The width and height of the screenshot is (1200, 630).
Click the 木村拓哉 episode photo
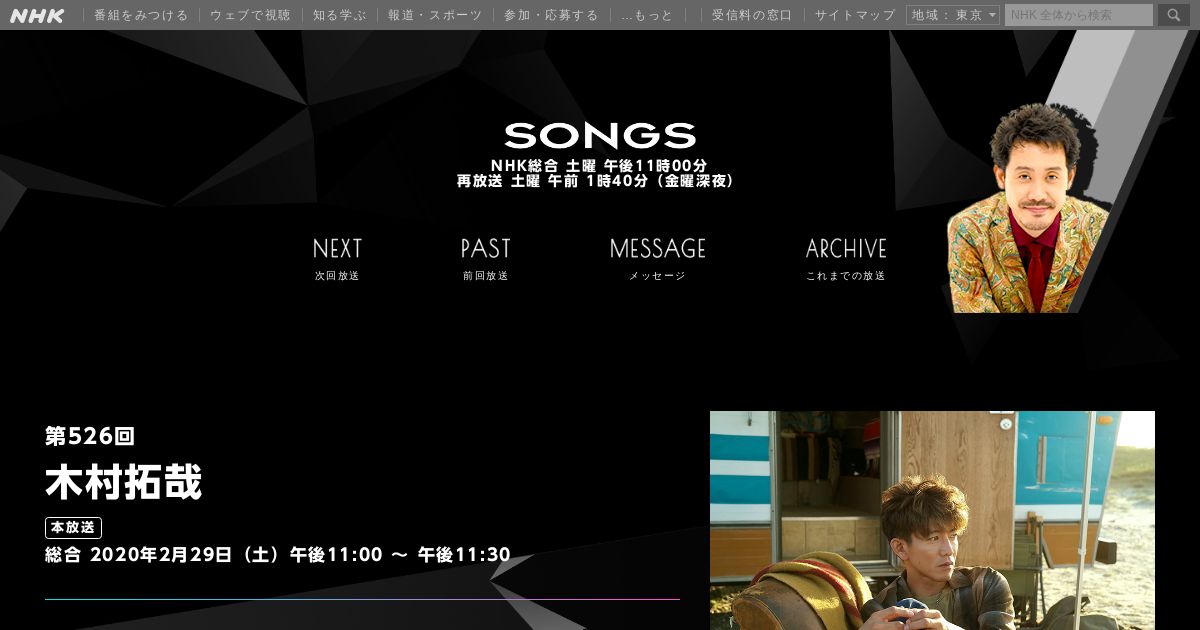[932, 520]
